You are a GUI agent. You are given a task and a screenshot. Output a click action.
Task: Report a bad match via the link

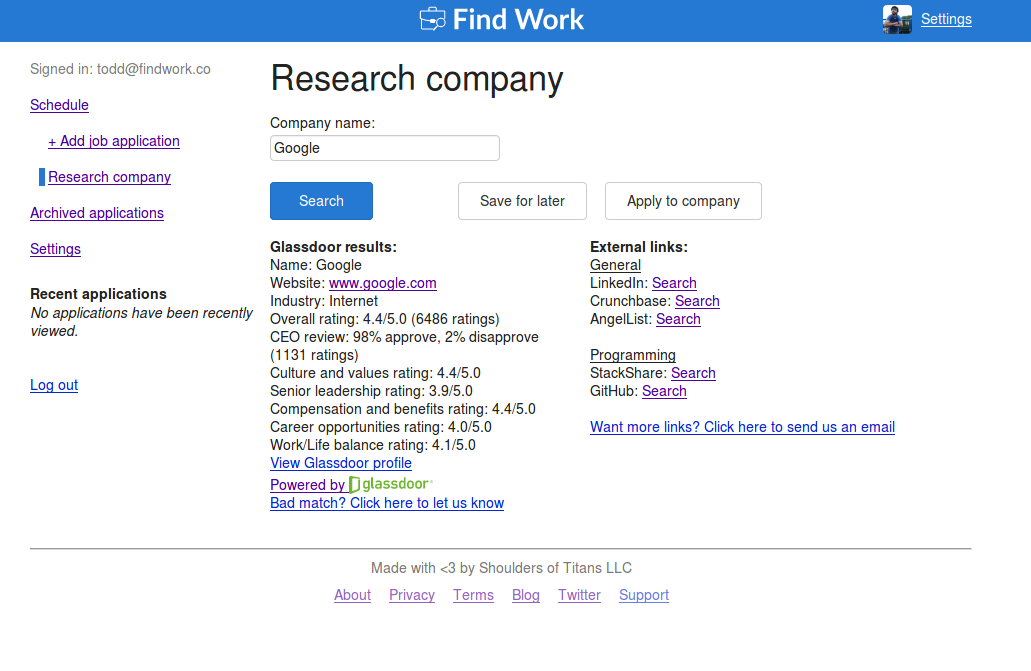point(387,503)
